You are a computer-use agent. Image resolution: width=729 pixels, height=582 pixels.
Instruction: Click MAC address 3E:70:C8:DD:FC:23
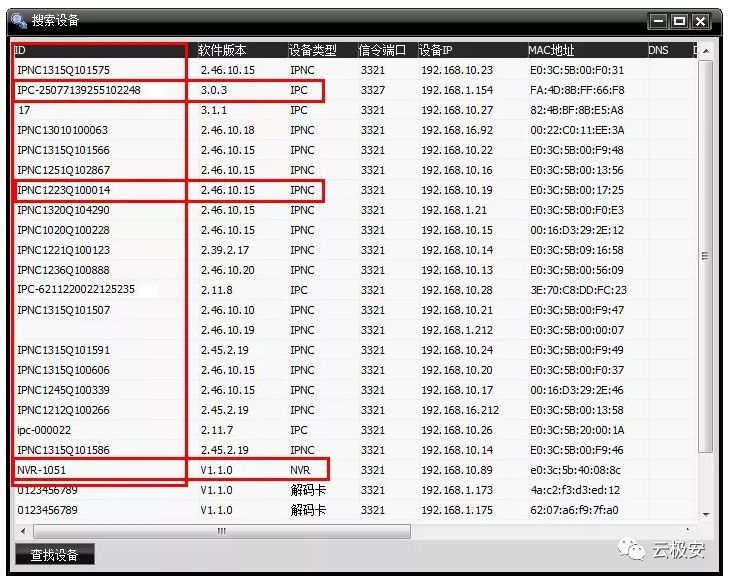[x=579, y=290]
